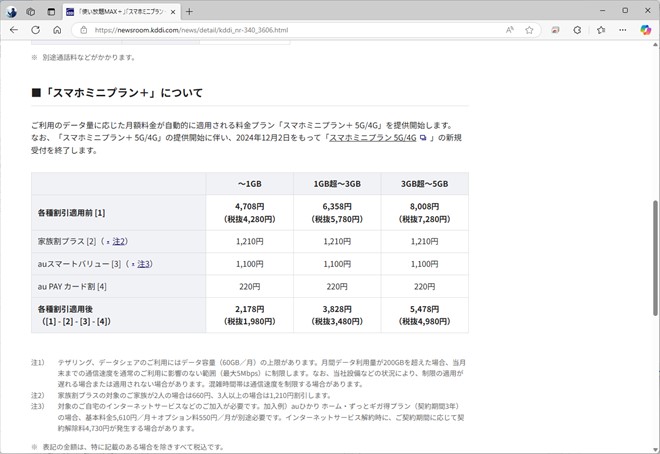Go to the browser home page
The width and height of the screenshot is (660, 454).
(57, 30)
